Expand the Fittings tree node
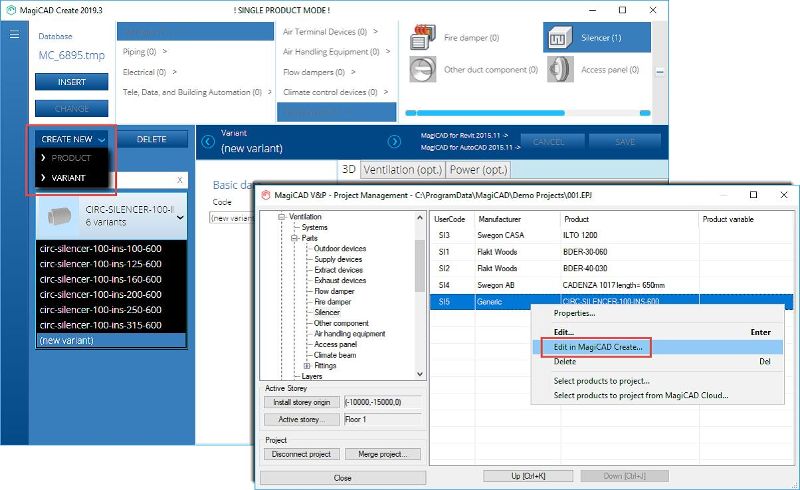Viewport: 800px width, 490px height. coord(307,365)
